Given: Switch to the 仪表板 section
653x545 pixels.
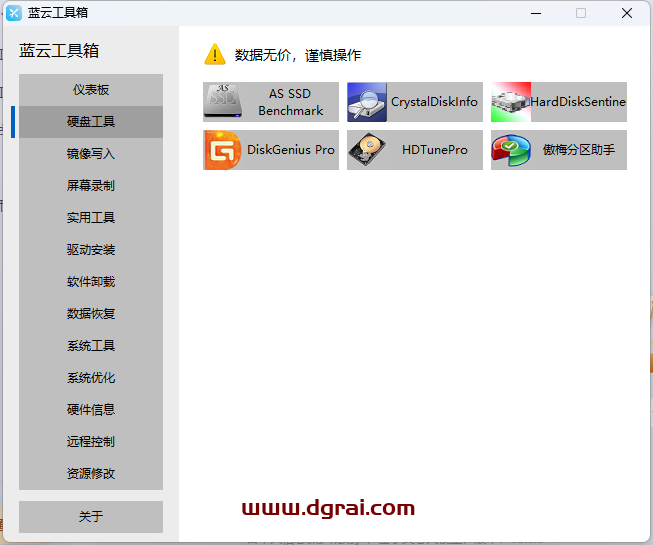Looking at the screenshot, I should click(x=91, y=90).
